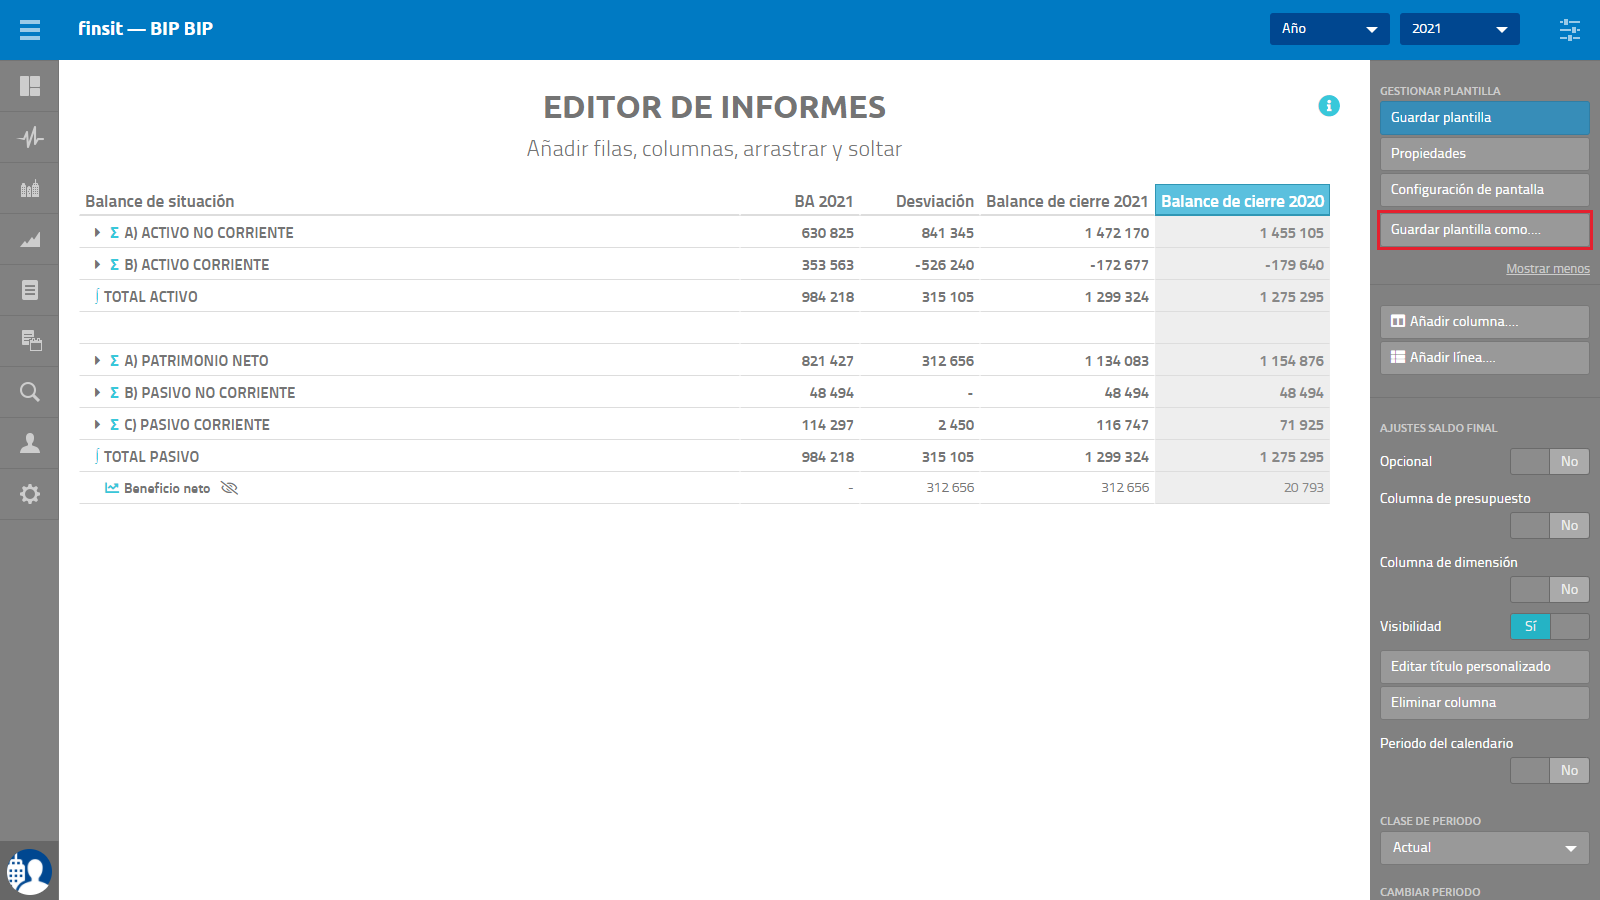The height and width of the screenshot is (900, 1600).
Task: Click the sigma icon of A) PATRIMONIO NETO
Action: 114,361
